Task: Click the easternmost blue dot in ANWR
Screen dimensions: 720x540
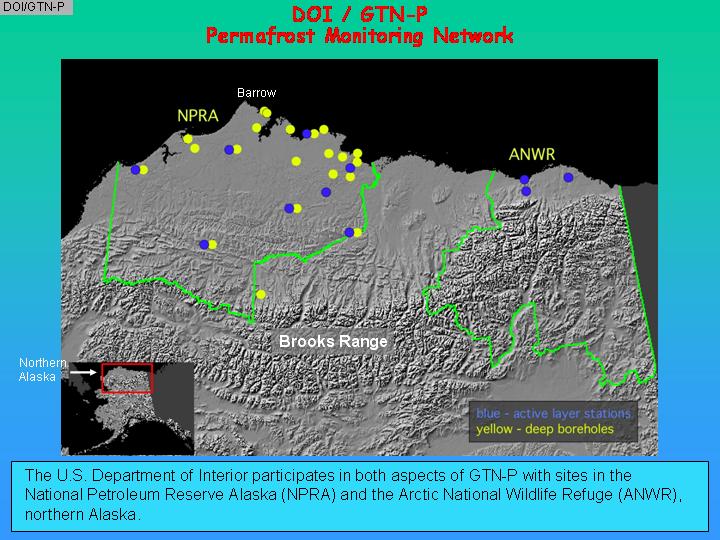Action: (568, 177)
